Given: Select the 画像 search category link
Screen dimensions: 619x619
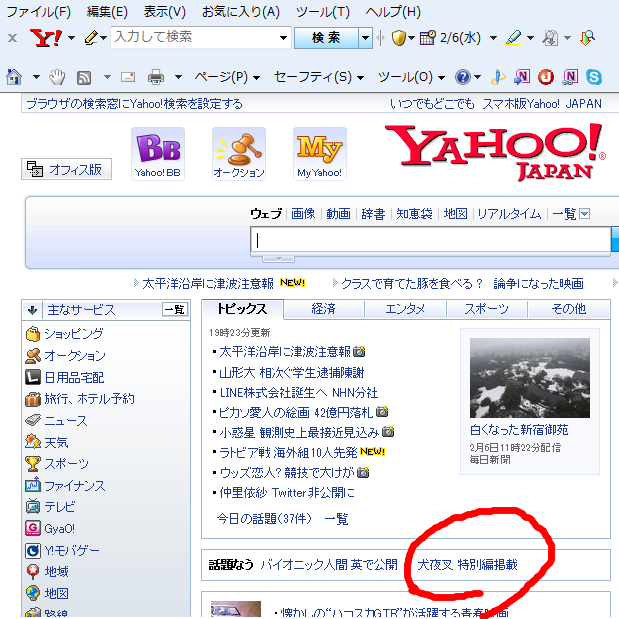Looking at the screenshot, I should [x=303, y=214].
